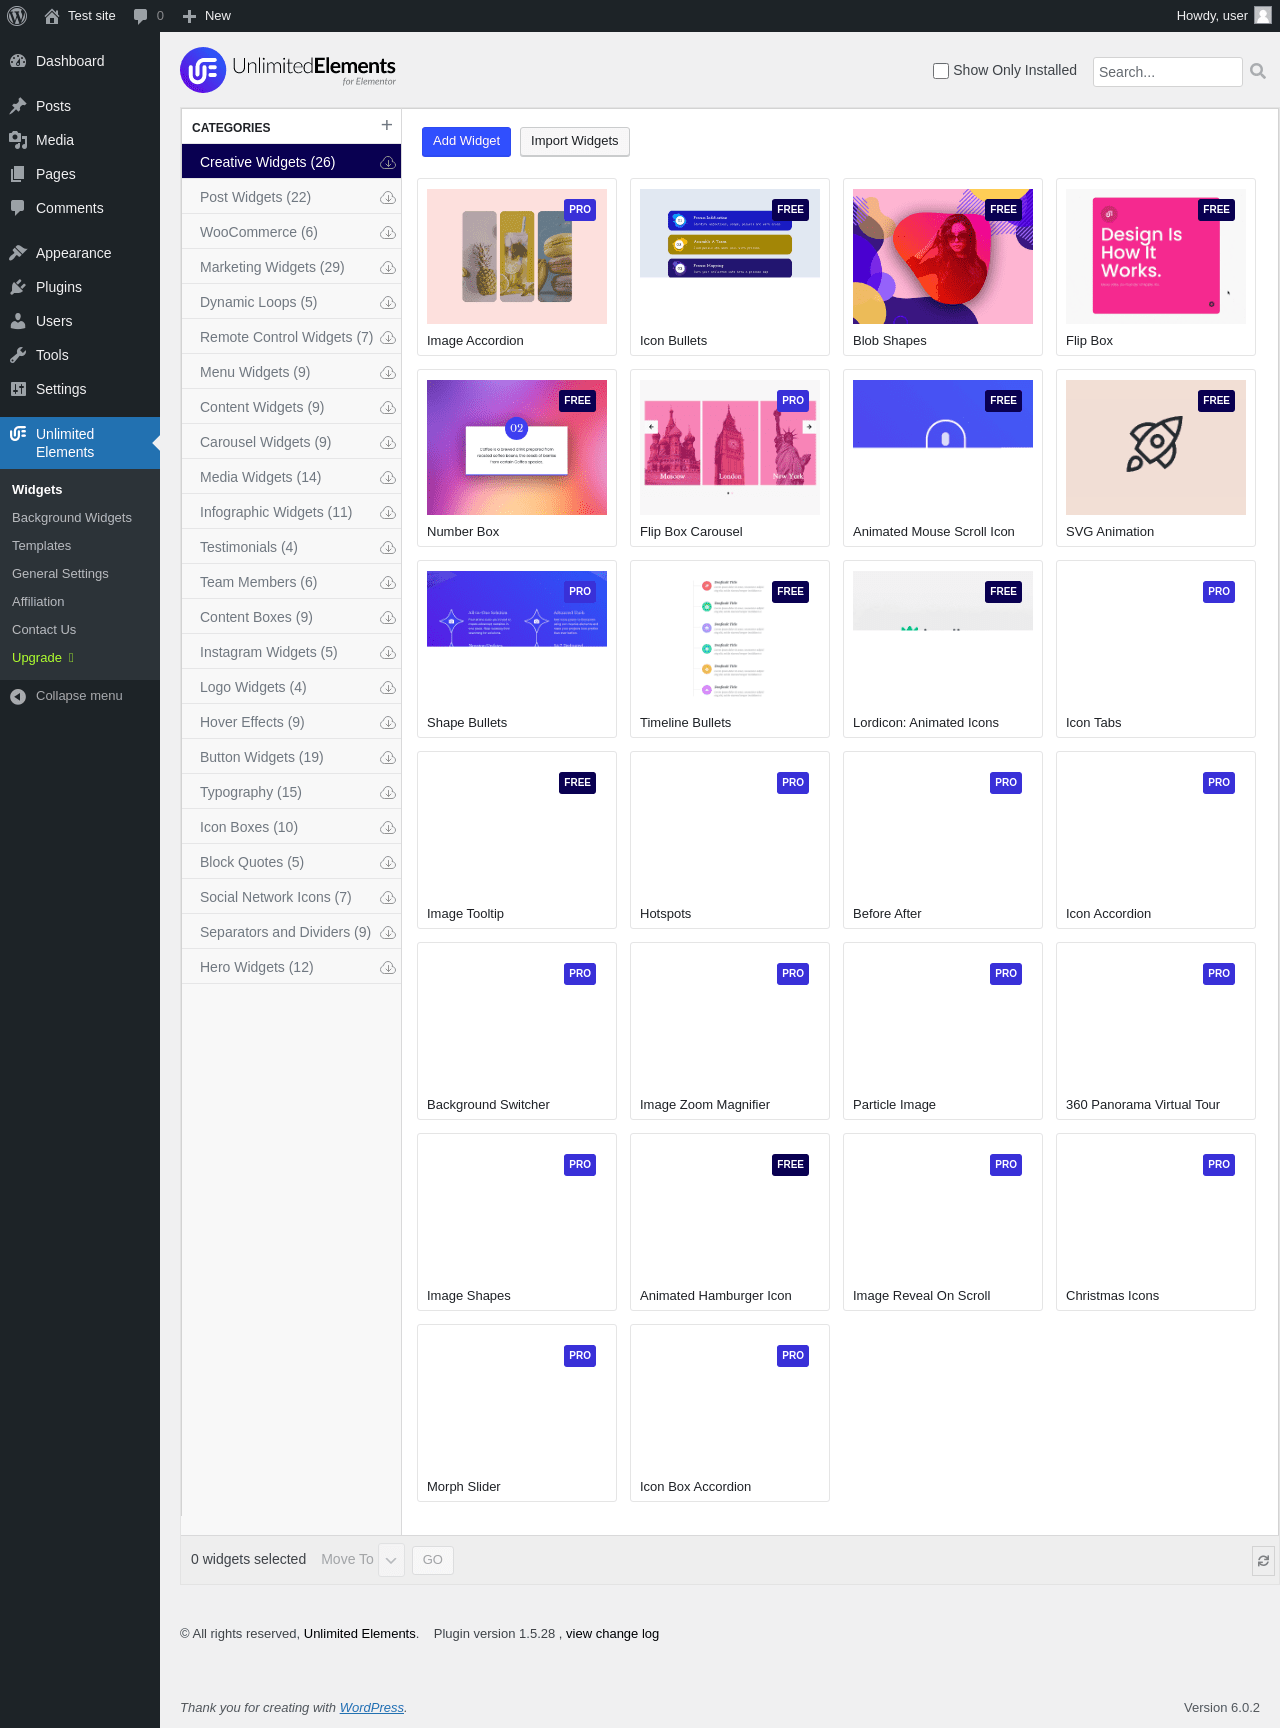Image resolution: width=1280 pixels, height=1728 pixels.
Task: Follow the WordPress footer link
Action: [x=372, y=1708]
